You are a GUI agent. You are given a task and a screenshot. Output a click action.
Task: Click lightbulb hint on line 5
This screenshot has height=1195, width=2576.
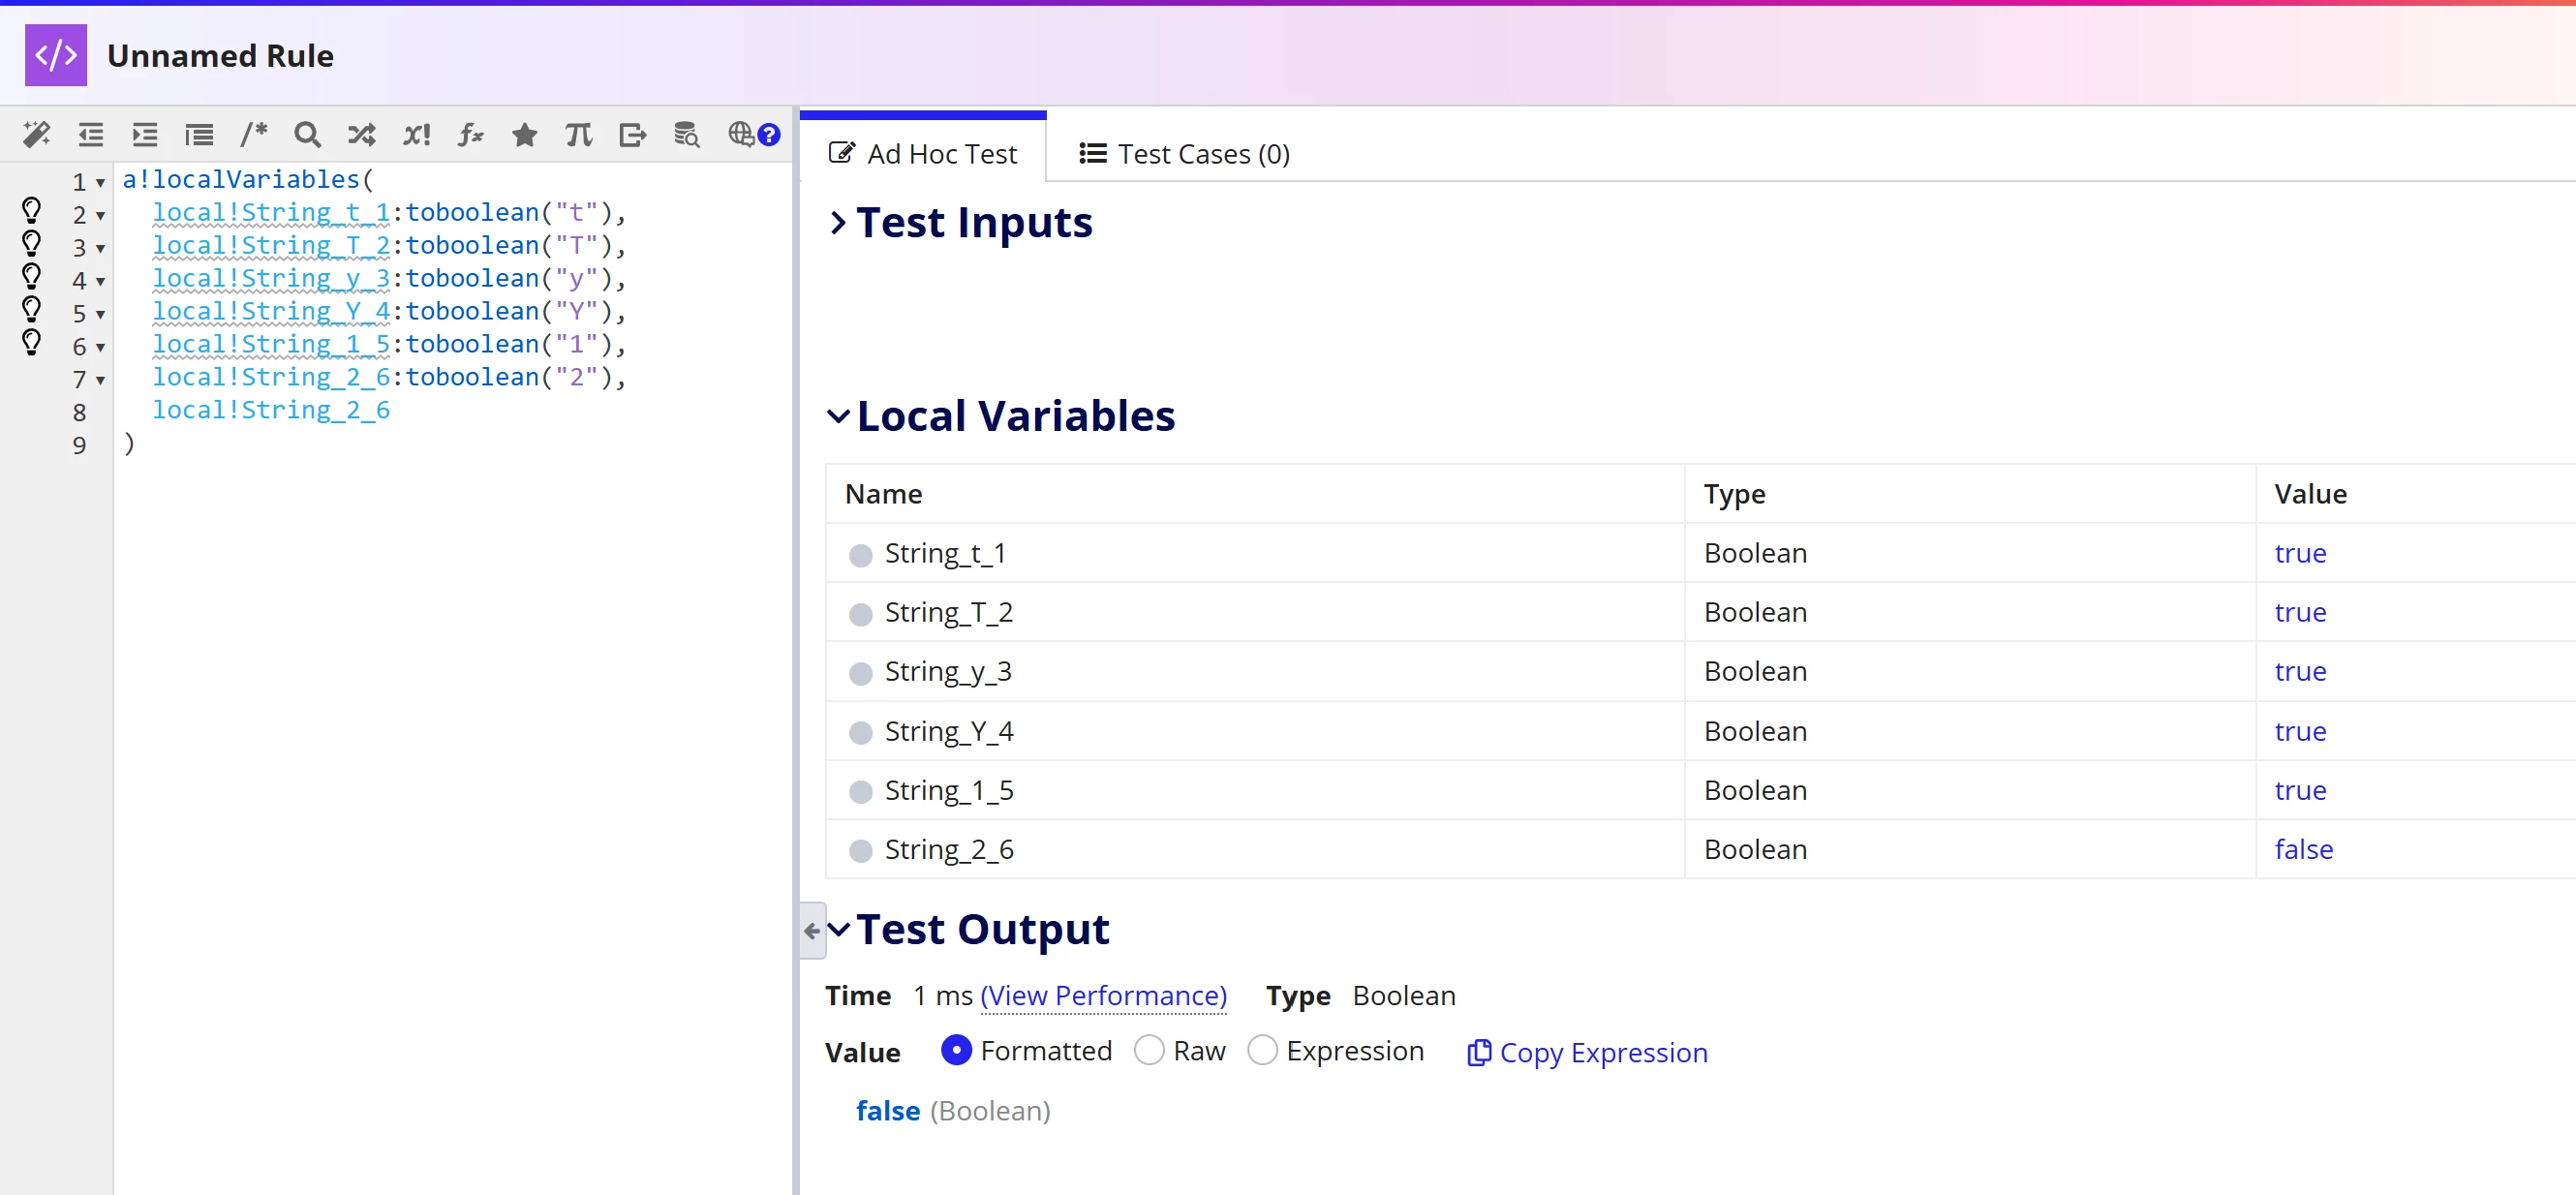coord(32,309)
